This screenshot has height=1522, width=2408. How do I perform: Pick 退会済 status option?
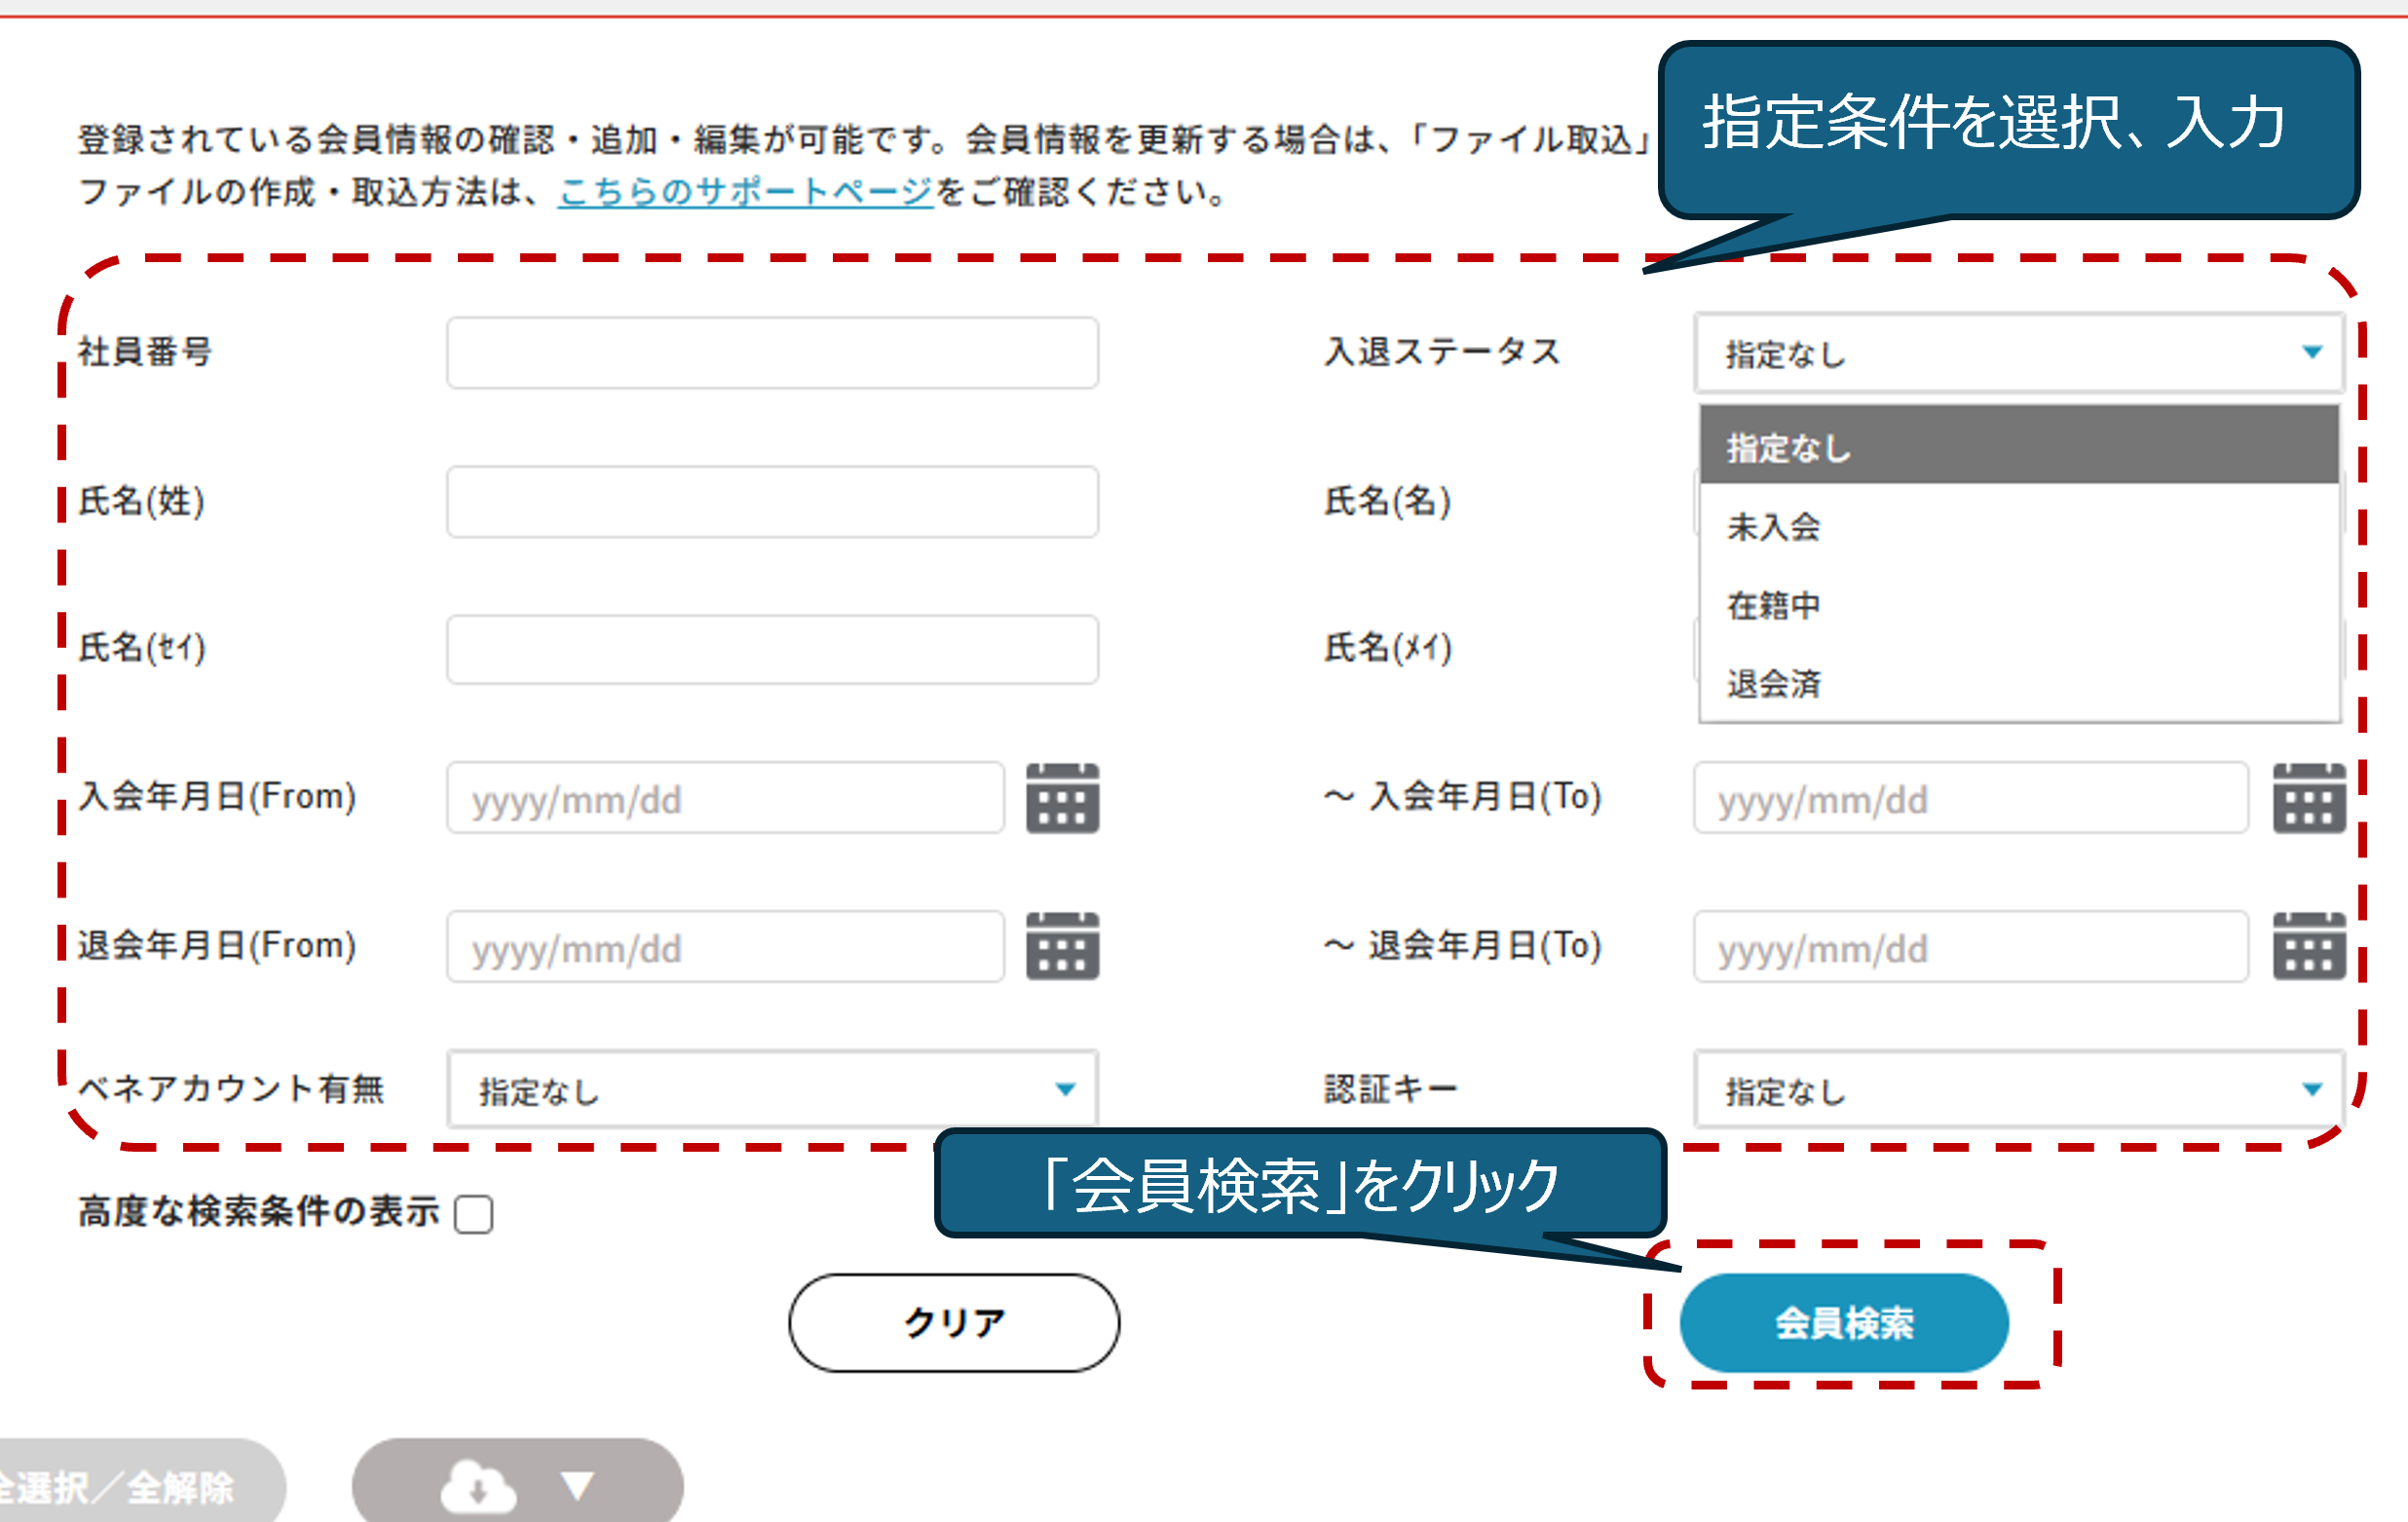tap(1774, 684)
